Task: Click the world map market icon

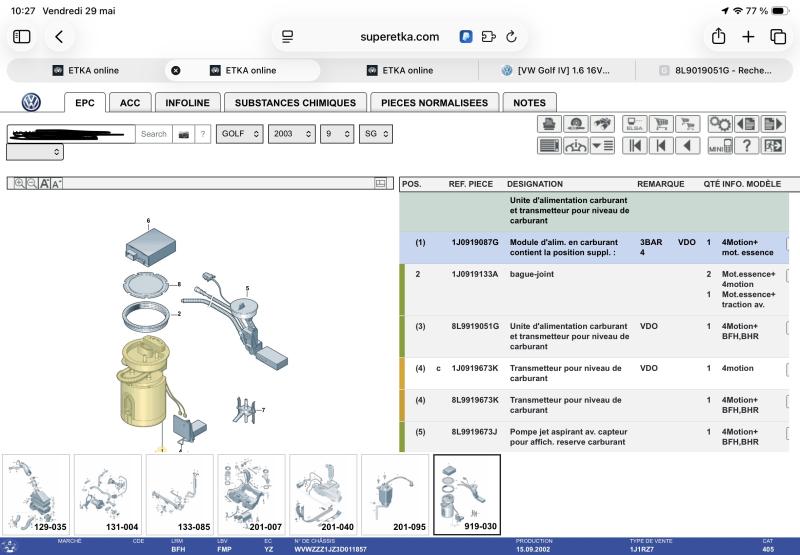Action: click(x=602, y=124)
